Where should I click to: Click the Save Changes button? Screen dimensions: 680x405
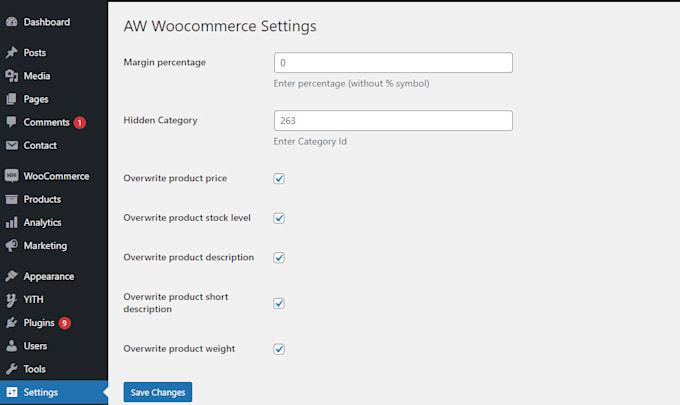pyautogui.click(x=158, y=392)
